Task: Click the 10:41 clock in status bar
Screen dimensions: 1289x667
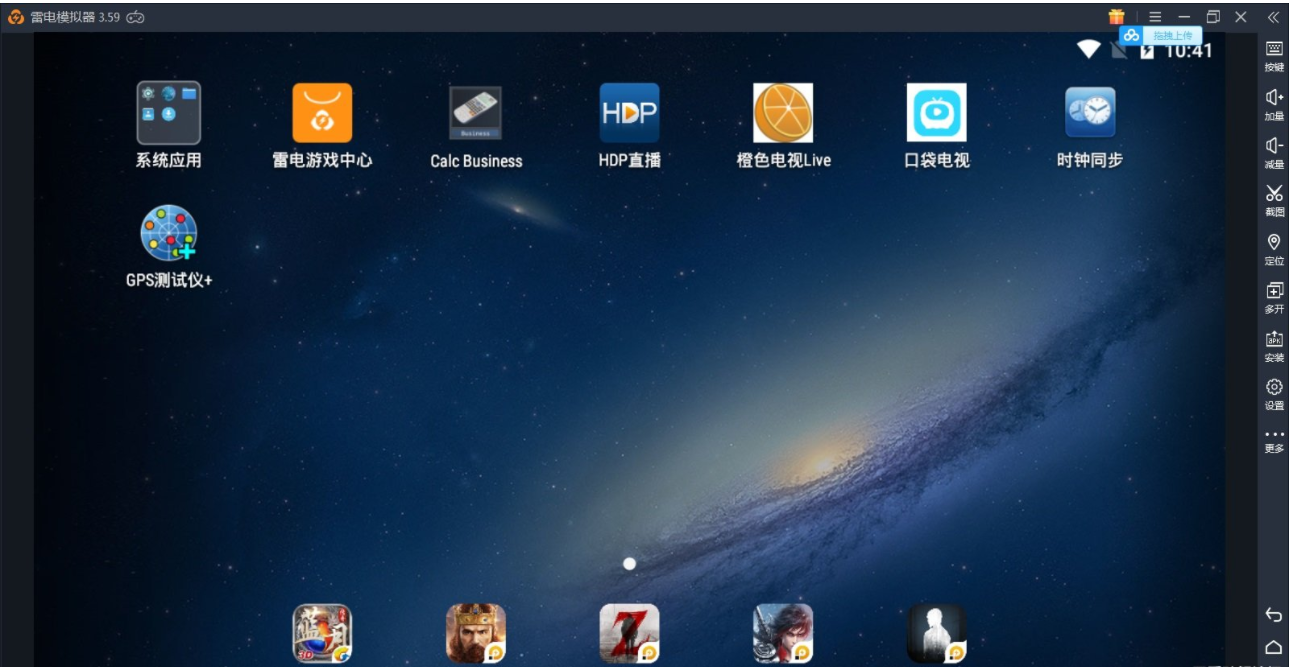Action: pyautogui.click(x=1188, y=50)
